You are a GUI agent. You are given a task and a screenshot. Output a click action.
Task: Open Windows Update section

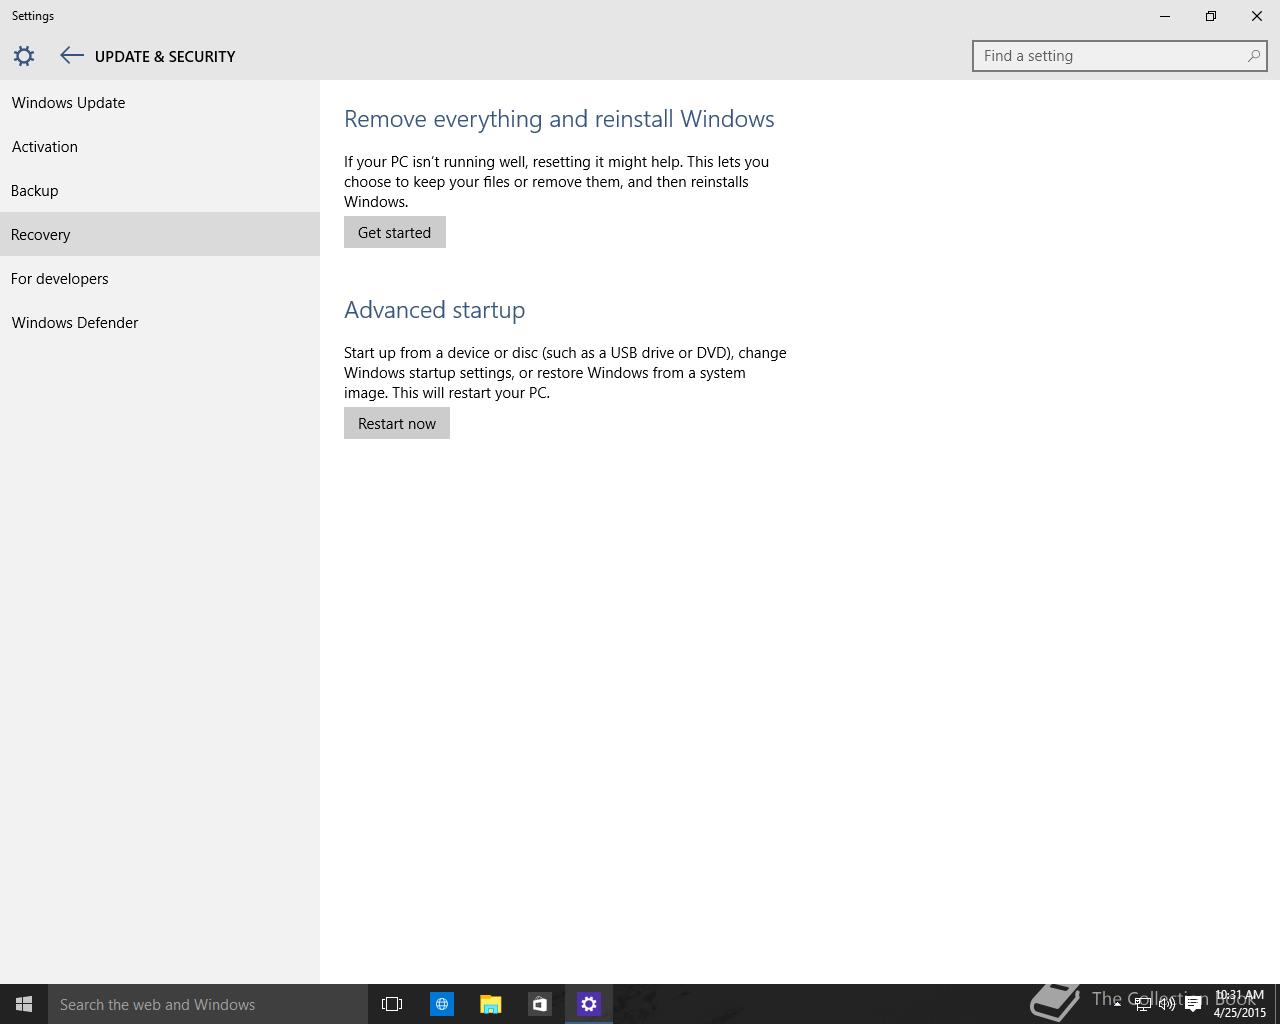[x=160, y=103]
